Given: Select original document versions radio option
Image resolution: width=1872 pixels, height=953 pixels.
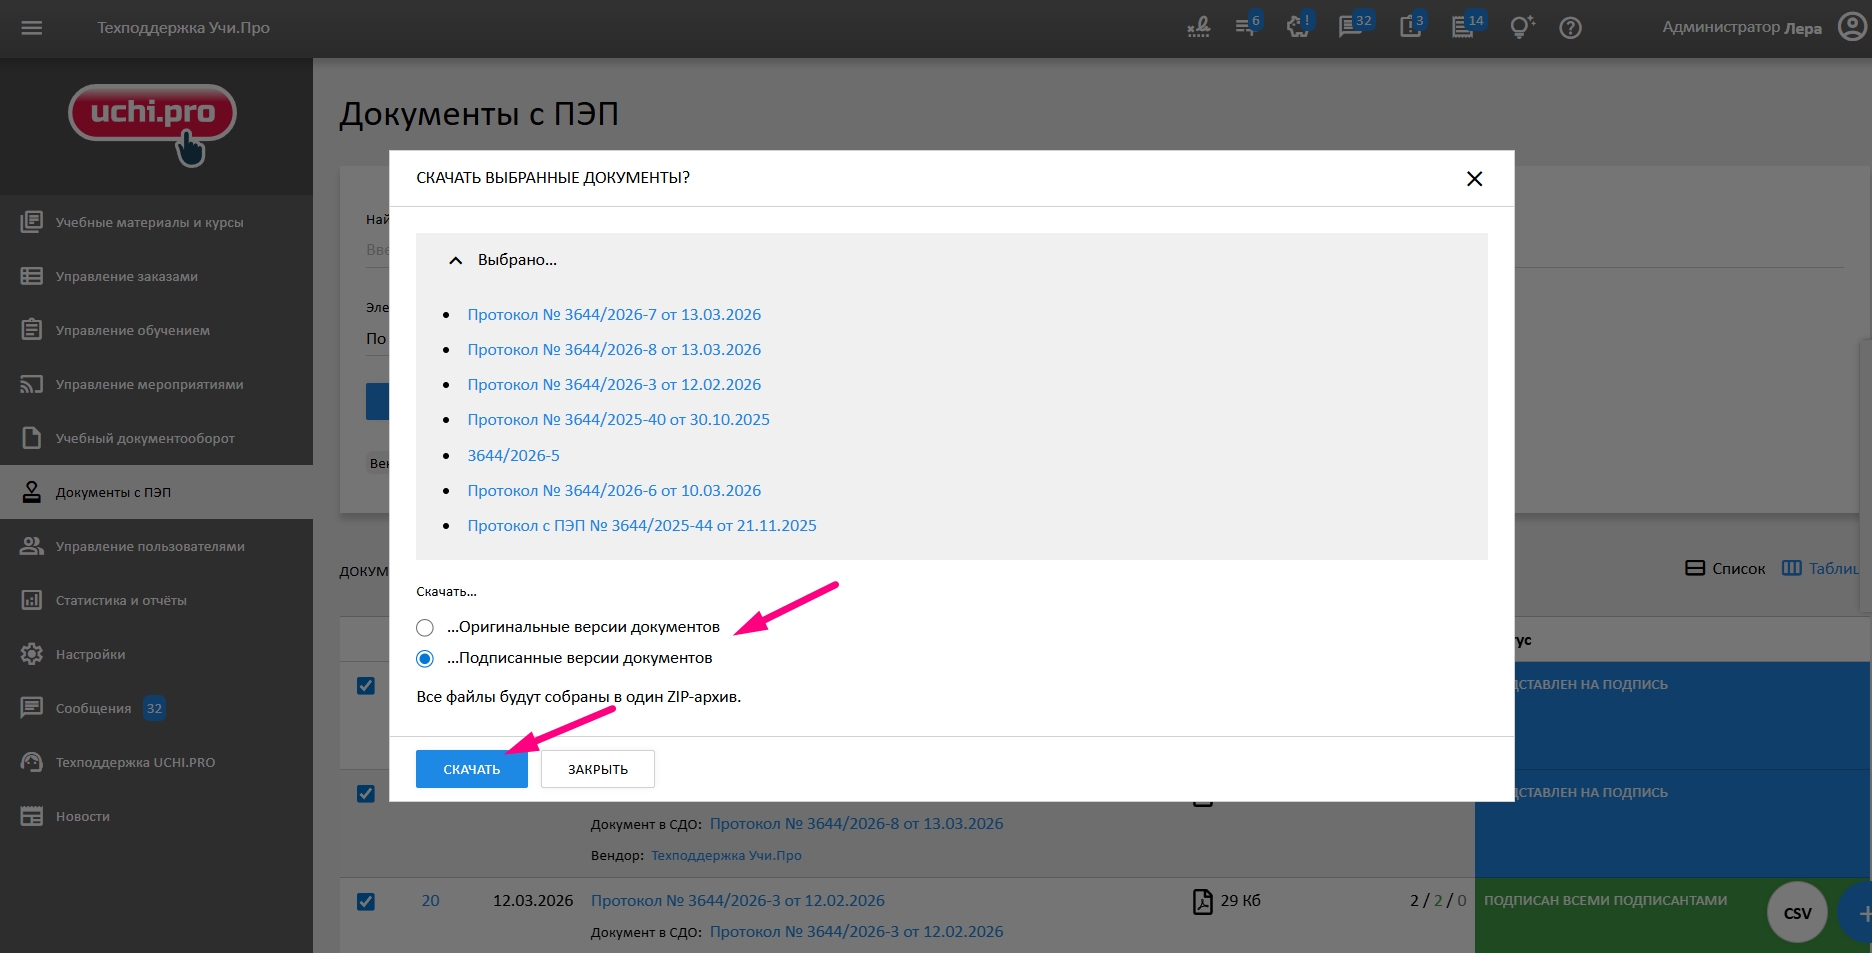Looking at the screenshot, I should coord(425,628).
